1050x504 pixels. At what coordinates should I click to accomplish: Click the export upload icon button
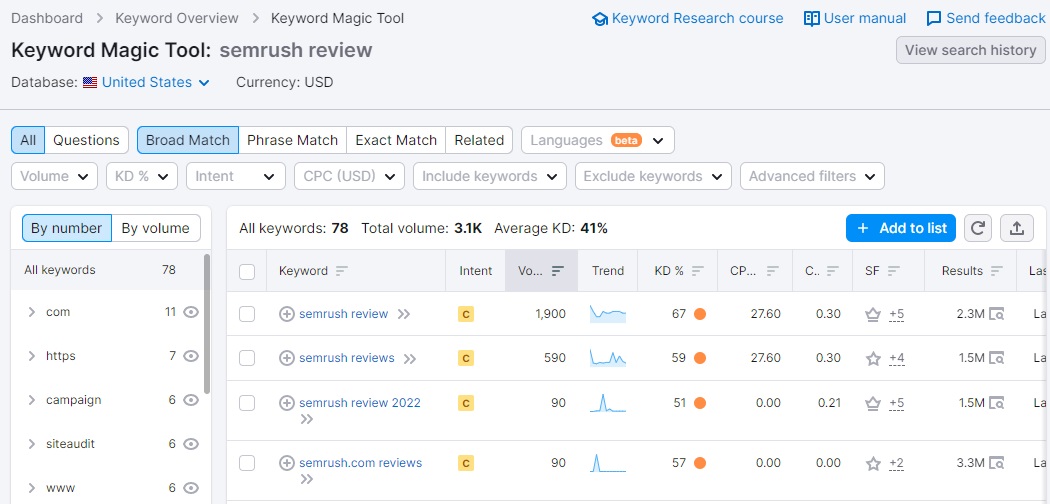[1017, 228]
